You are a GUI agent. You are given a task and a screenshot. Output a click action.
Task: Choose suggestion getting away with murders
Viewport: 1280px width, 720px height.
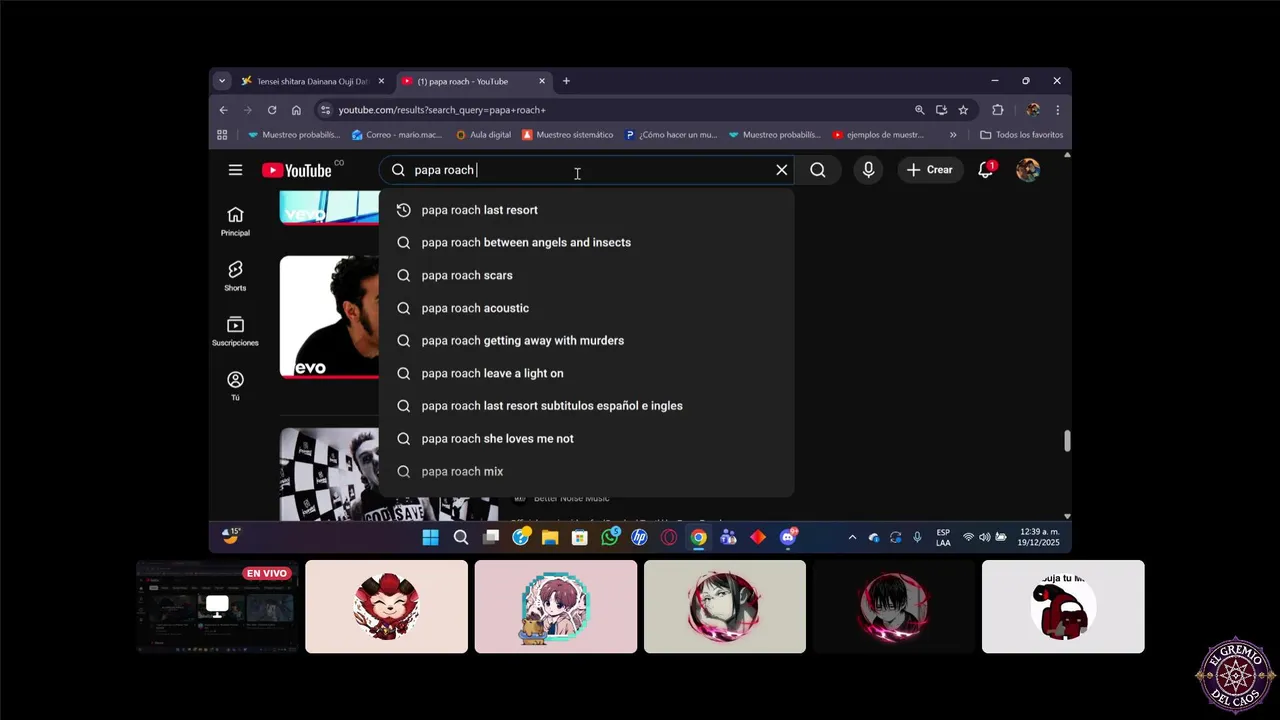(586, 341)
